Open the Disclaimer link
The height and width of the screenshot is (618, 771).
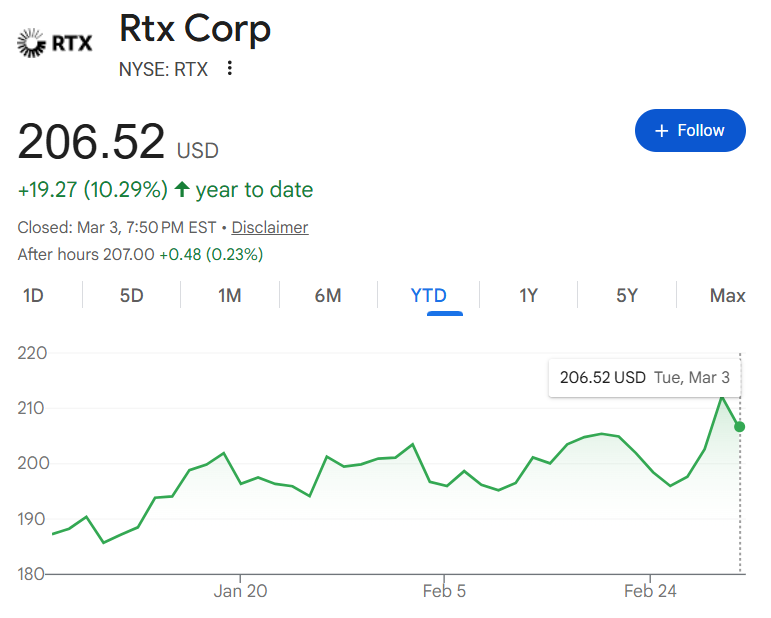(270, 227)
